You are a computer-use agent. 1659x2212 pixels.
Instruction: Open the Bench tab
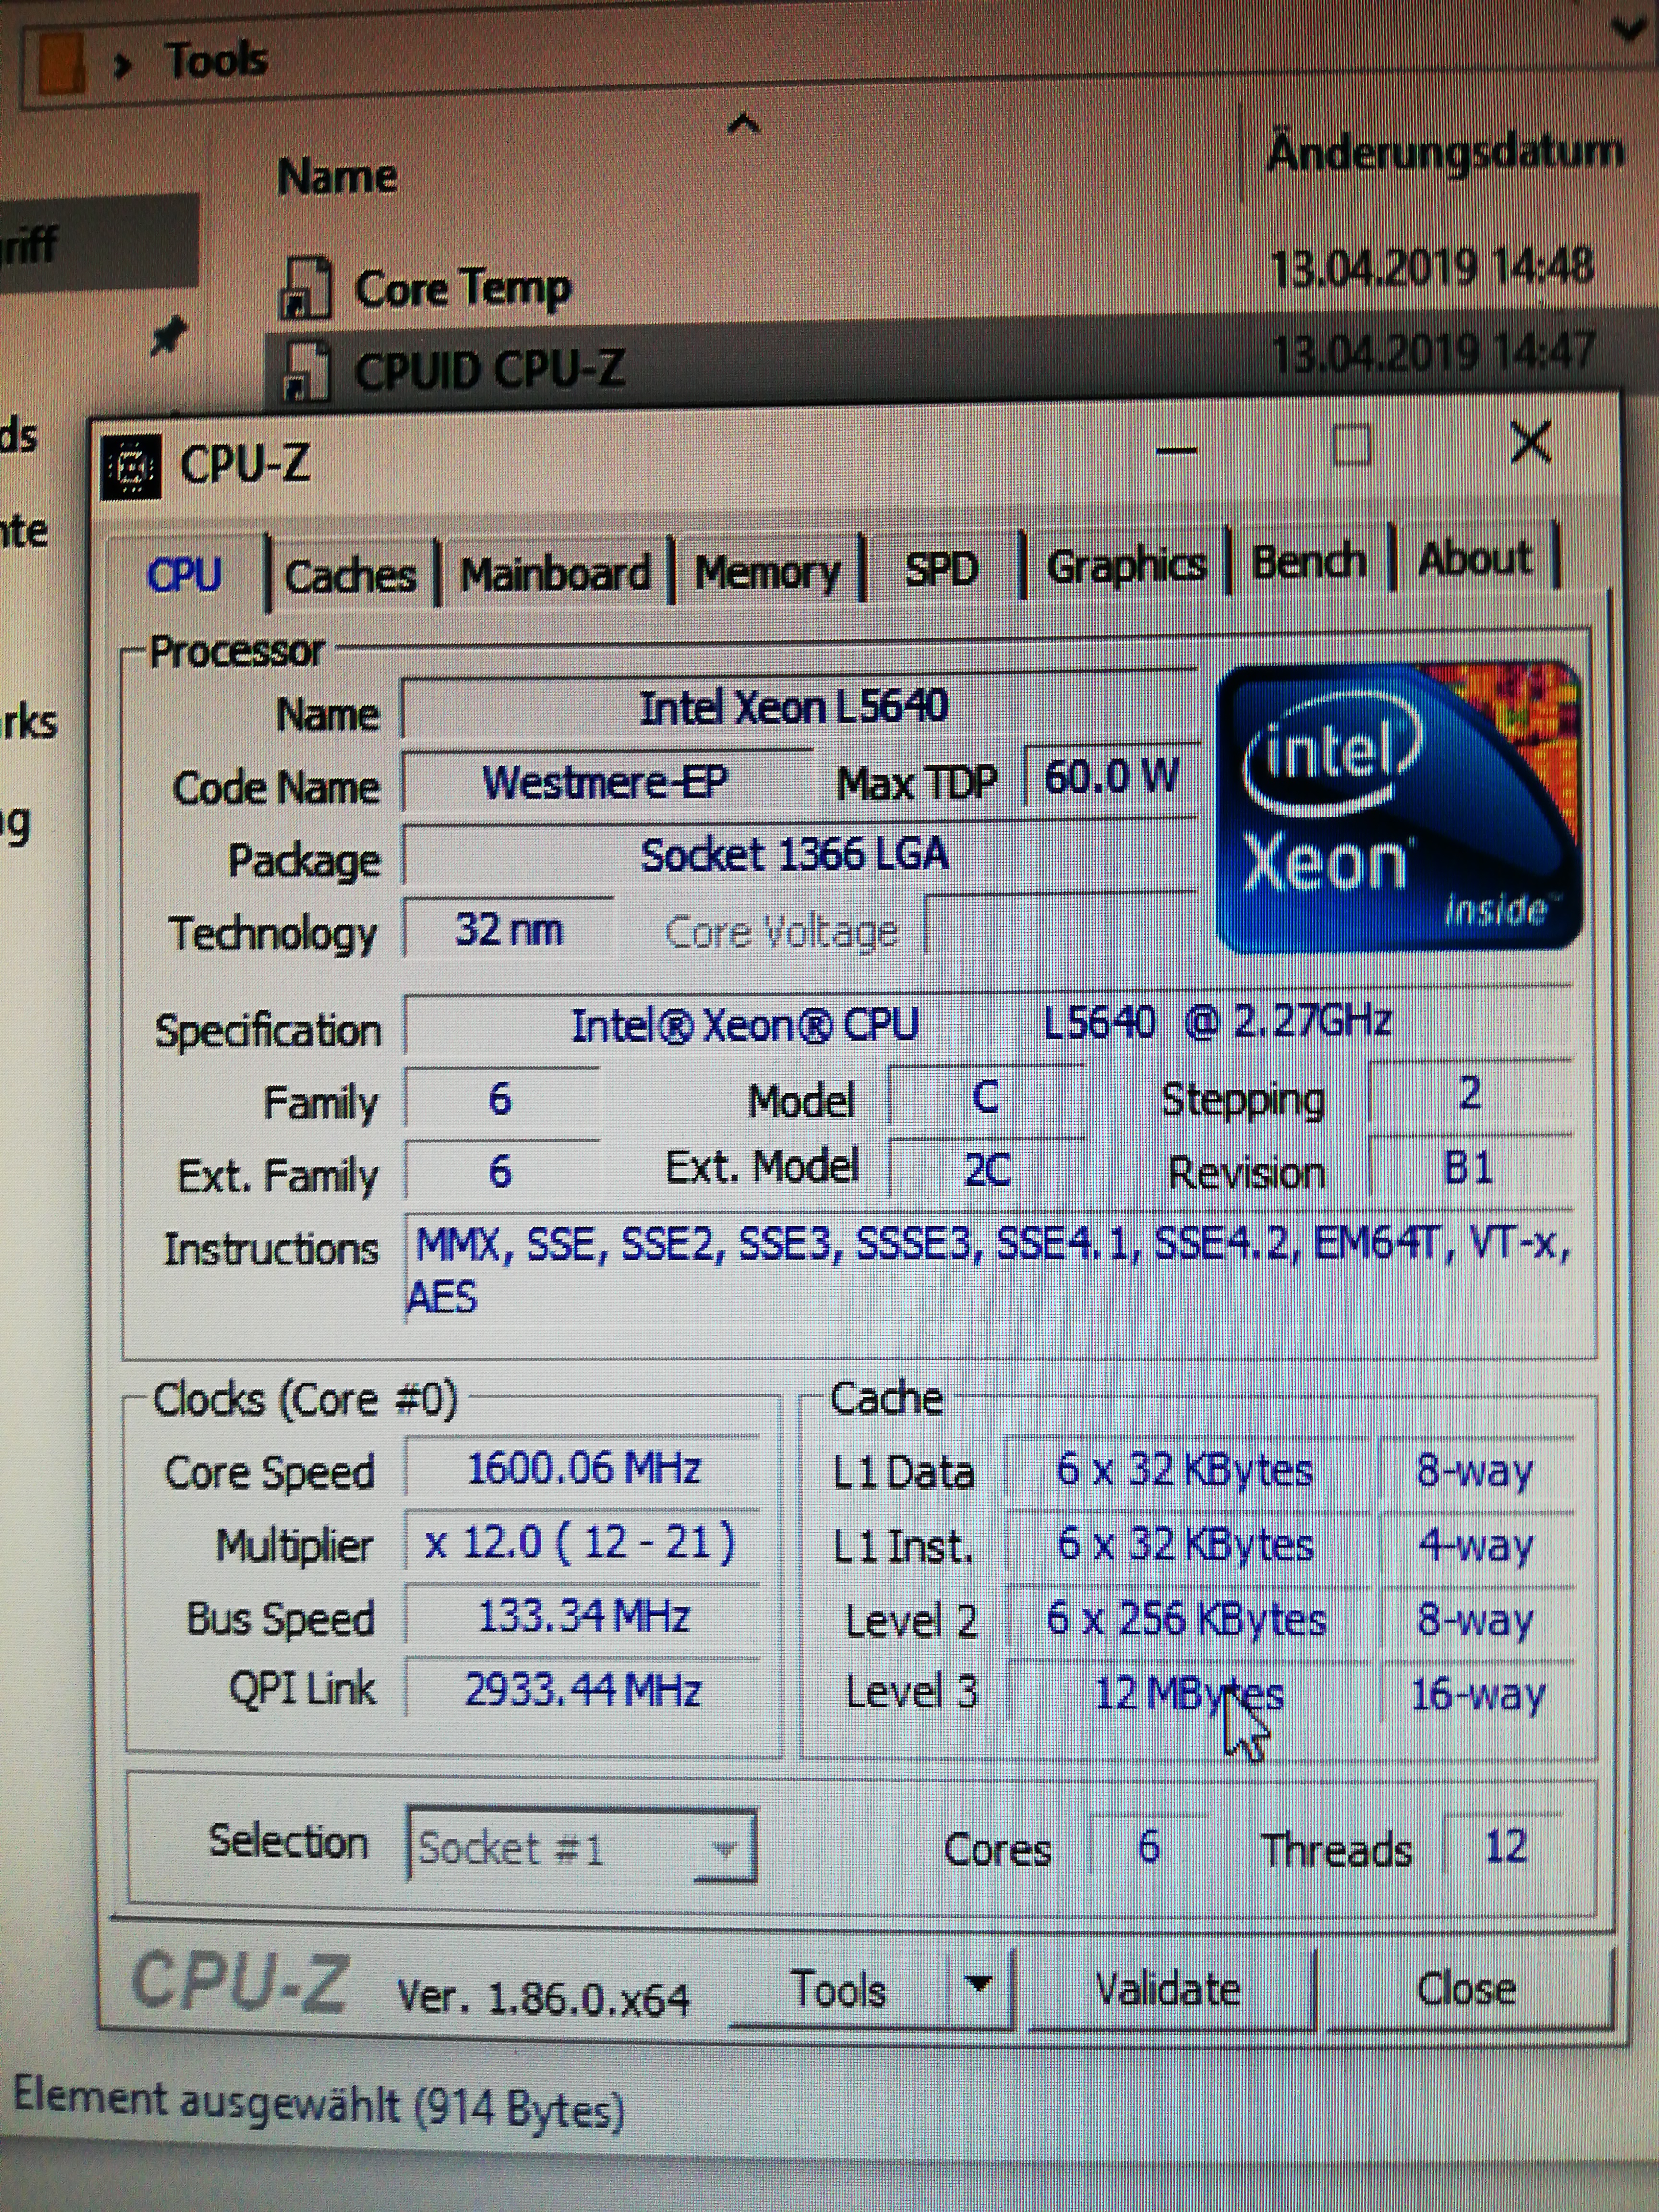coord(1308,562)
